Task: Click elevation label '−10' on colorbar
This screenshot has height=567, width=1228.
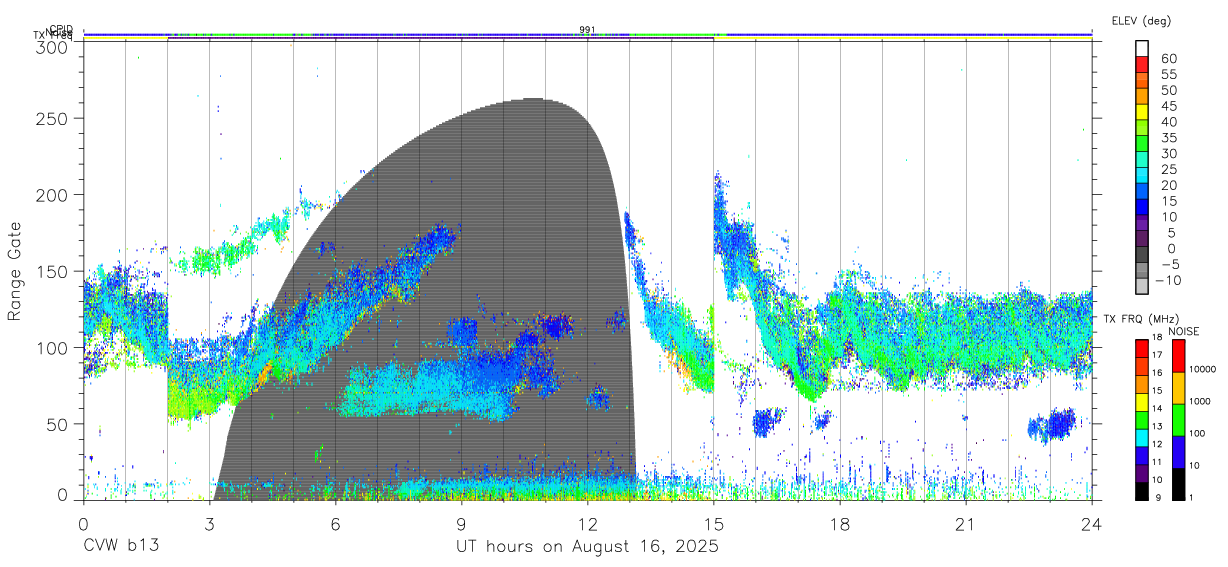Action: (1166, 280)
